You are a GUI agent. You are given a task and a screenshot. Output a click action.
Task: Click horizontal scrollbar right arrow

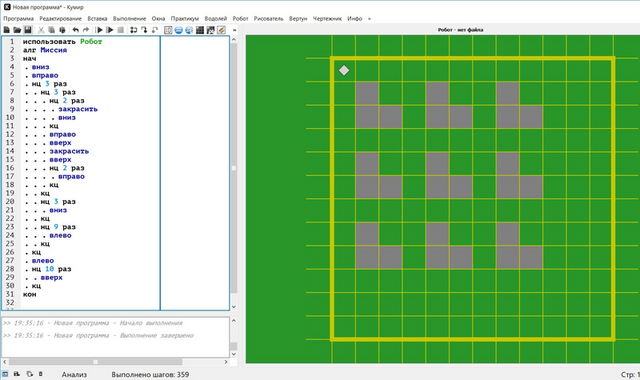click(x=226, y=362)
